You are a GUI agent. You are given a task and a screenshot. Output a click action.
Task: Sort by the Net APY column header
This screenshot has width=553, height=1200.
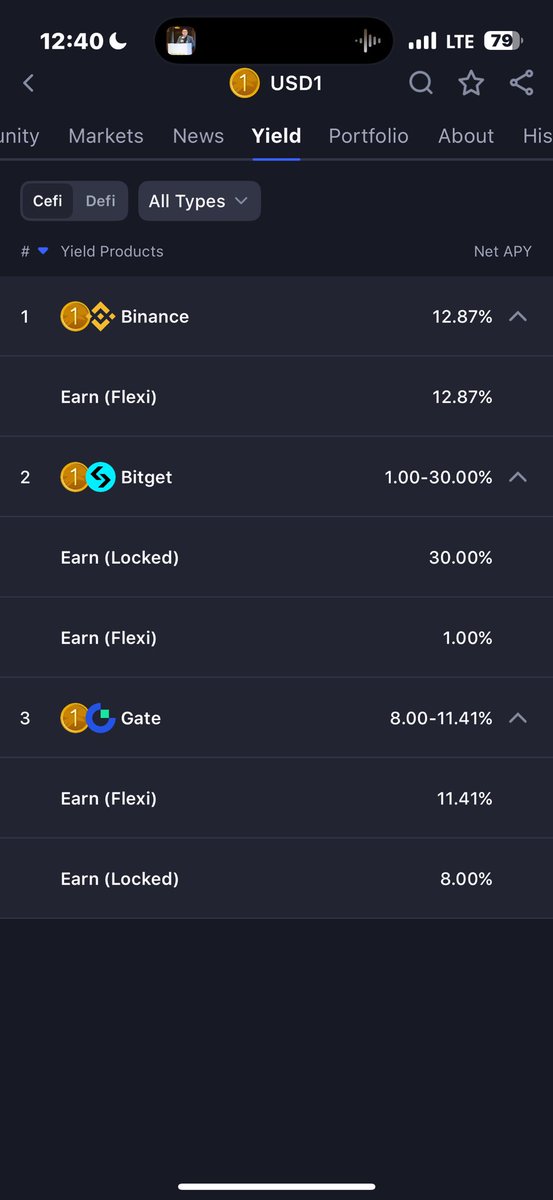tap(502, 252)
